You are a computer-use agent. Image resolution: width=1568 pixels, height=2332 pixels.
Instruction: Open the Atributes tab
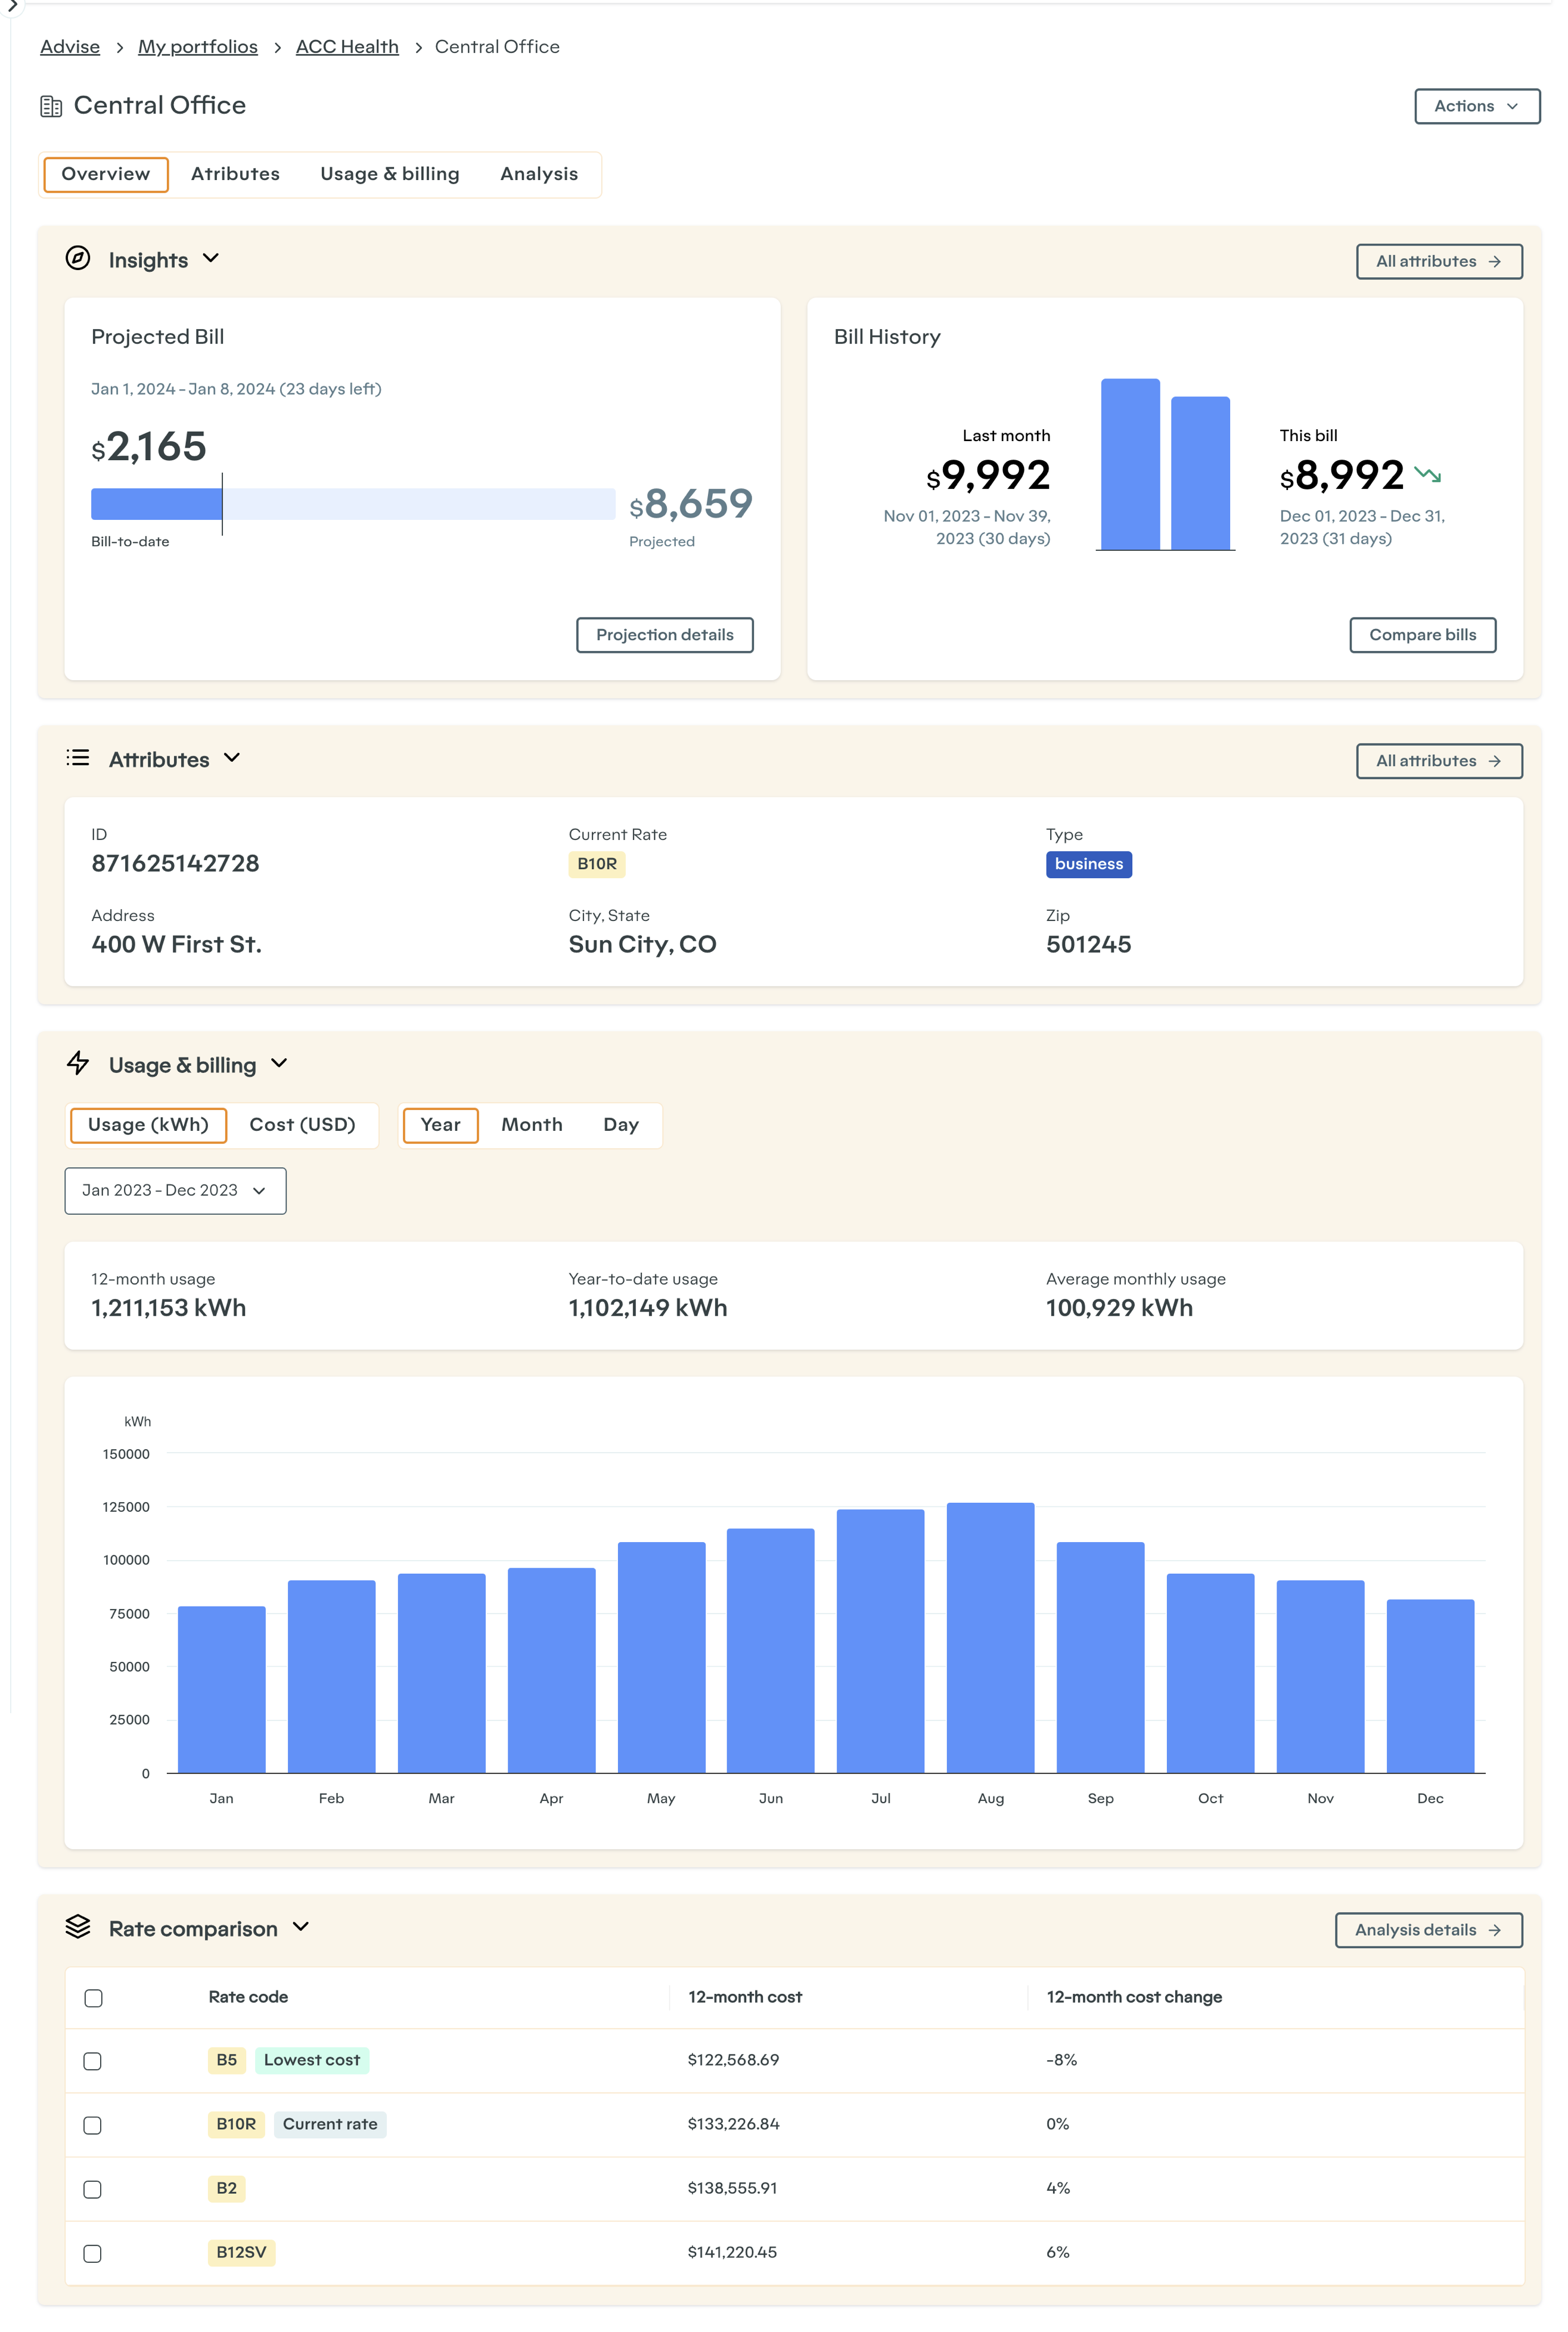[x=236, y=174]
